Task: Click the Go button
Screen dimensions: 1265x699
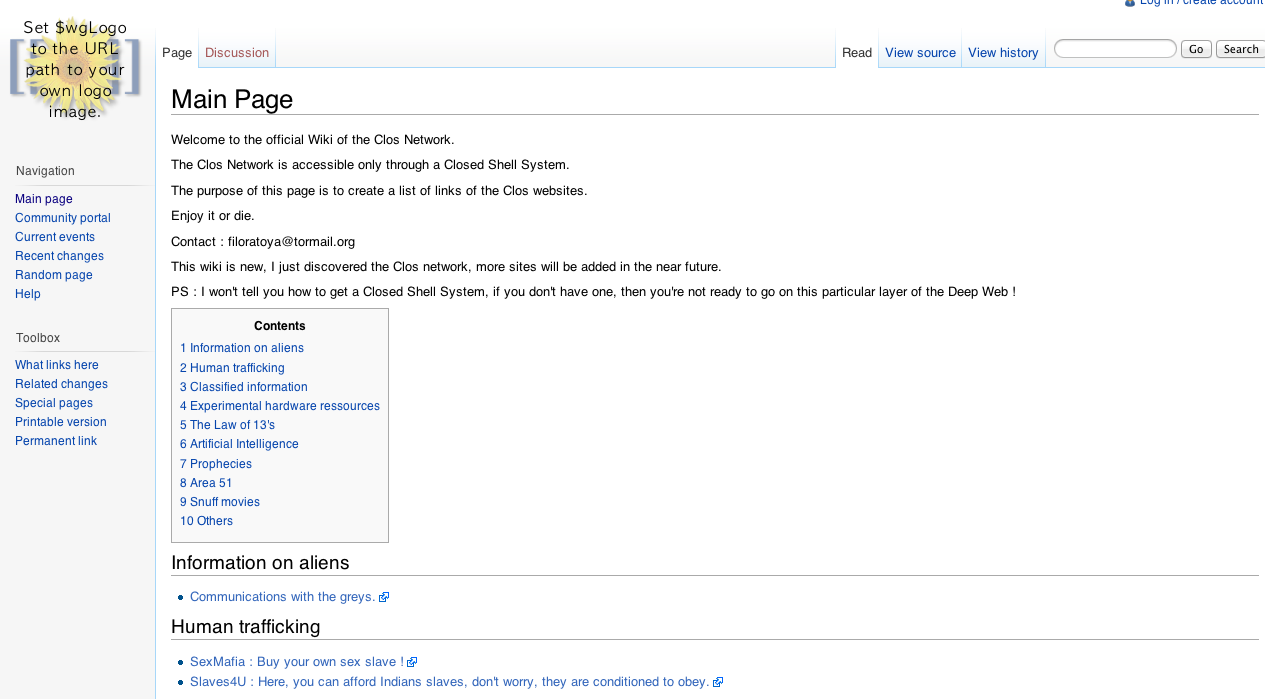Action: 1196,49
